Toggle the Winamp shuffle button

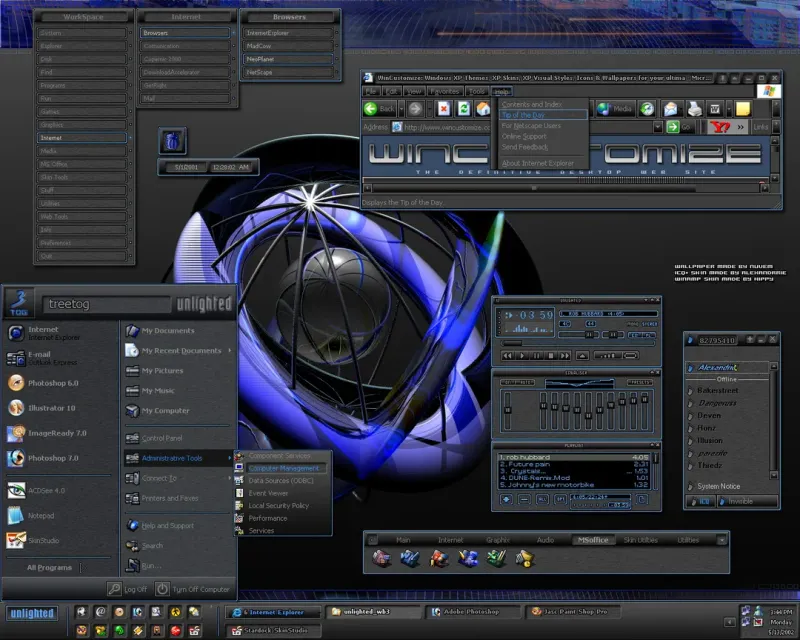pos(606,355)
